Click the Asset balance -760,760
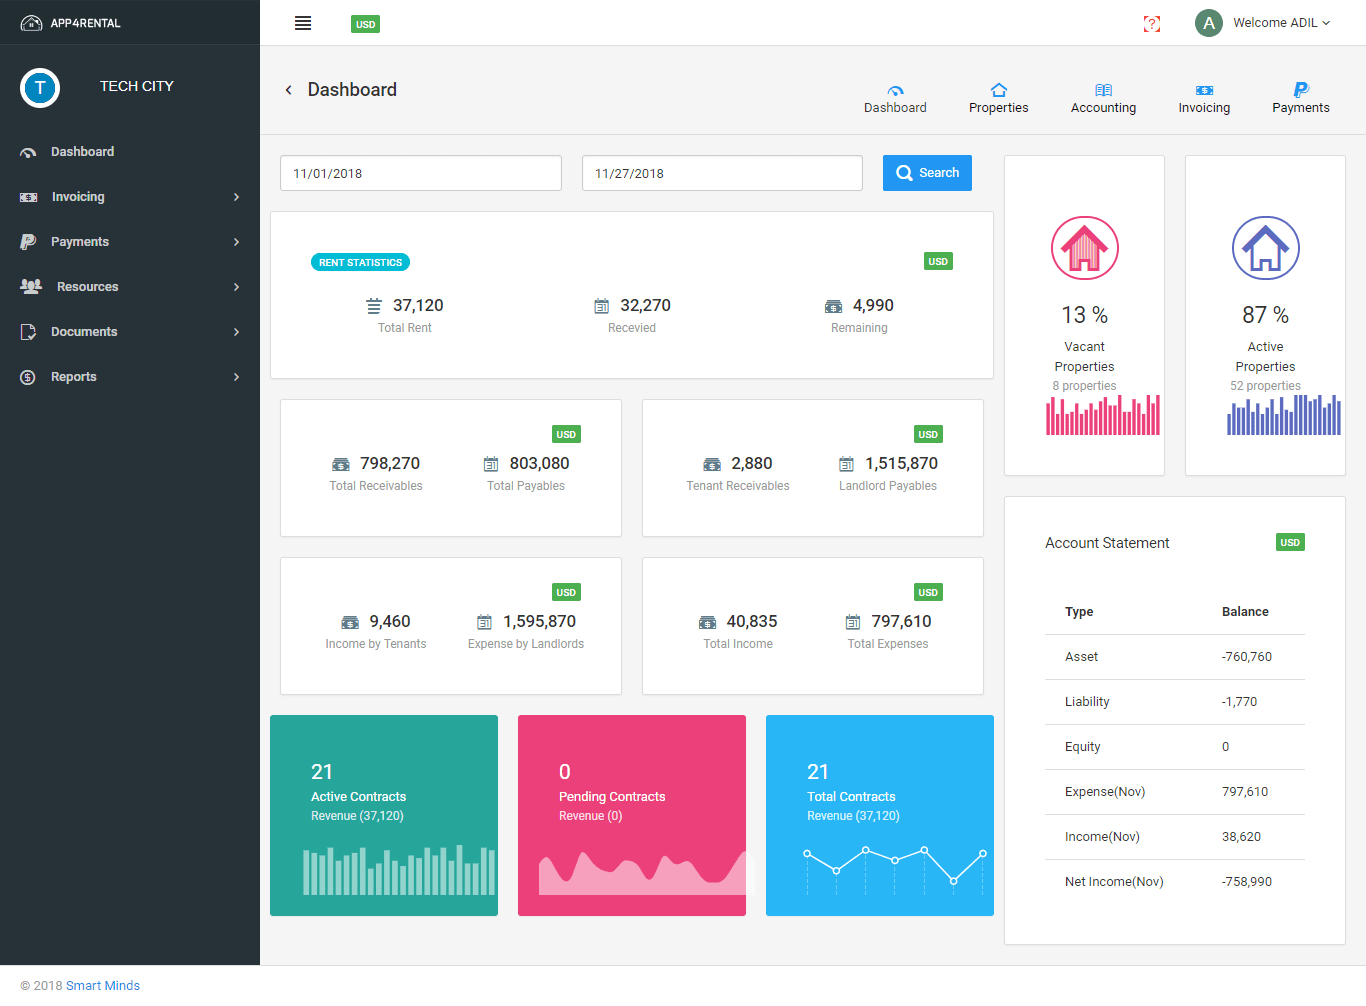The width and height of the screenshot is (1366, 1006). [1247, 657]
